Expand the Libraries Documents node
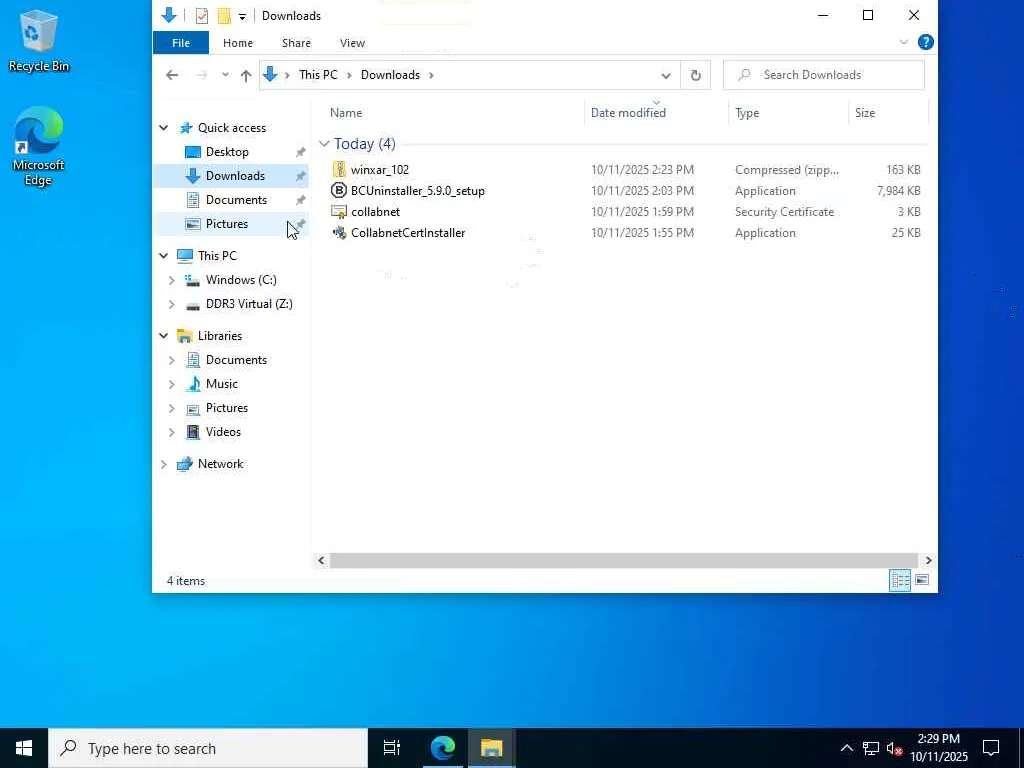This screenshot has width=1024, height=768. coord(171,360)
